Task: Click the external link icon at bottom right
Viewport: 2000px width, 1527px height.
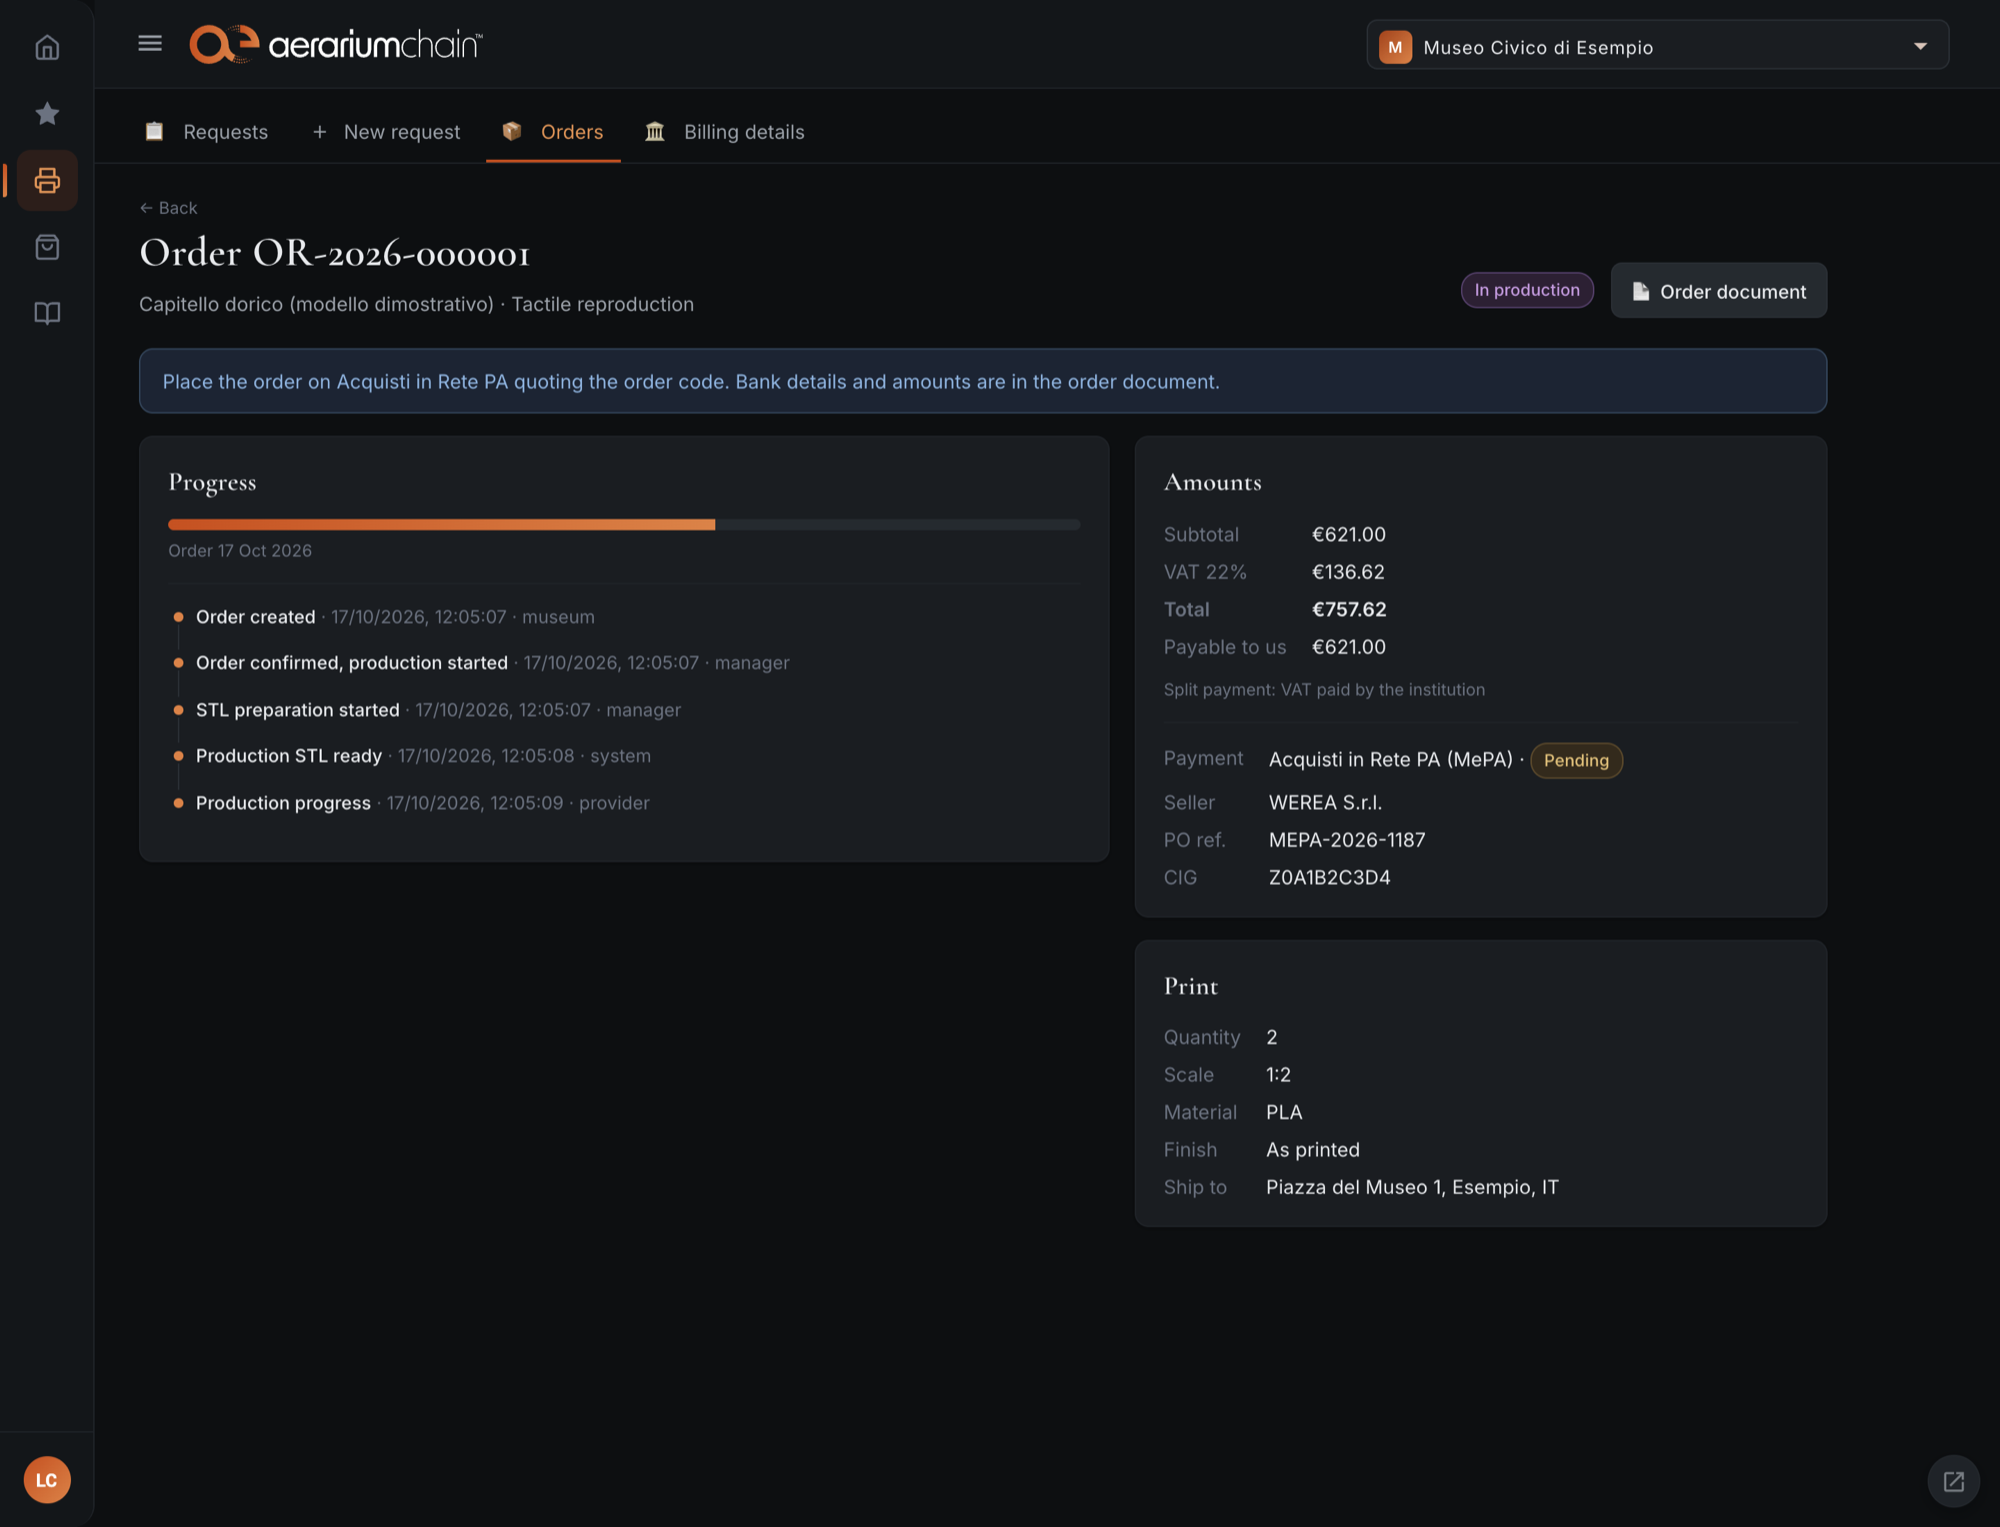Action: coord(1953,1481)
